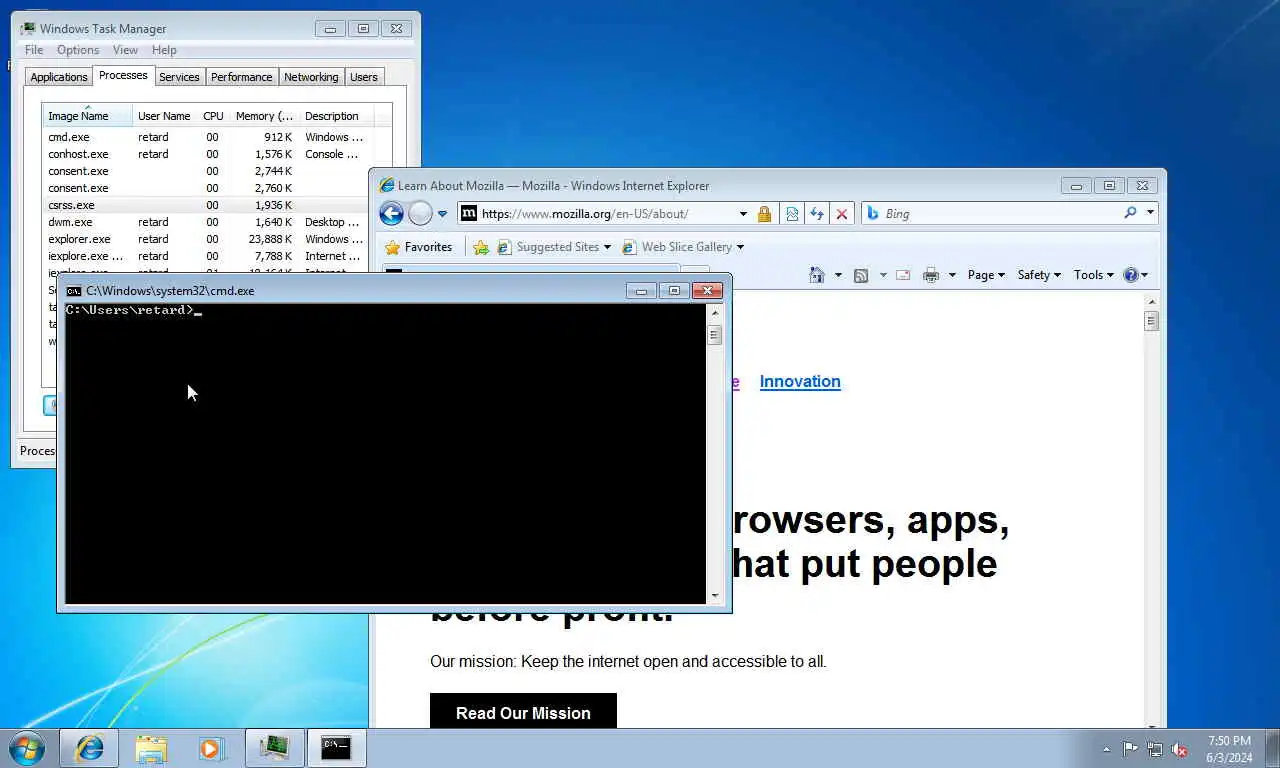Click the muted volume speaker tray icon
The height and width of the screenshot is (768, 1280).
click(x=1180, y=749)
